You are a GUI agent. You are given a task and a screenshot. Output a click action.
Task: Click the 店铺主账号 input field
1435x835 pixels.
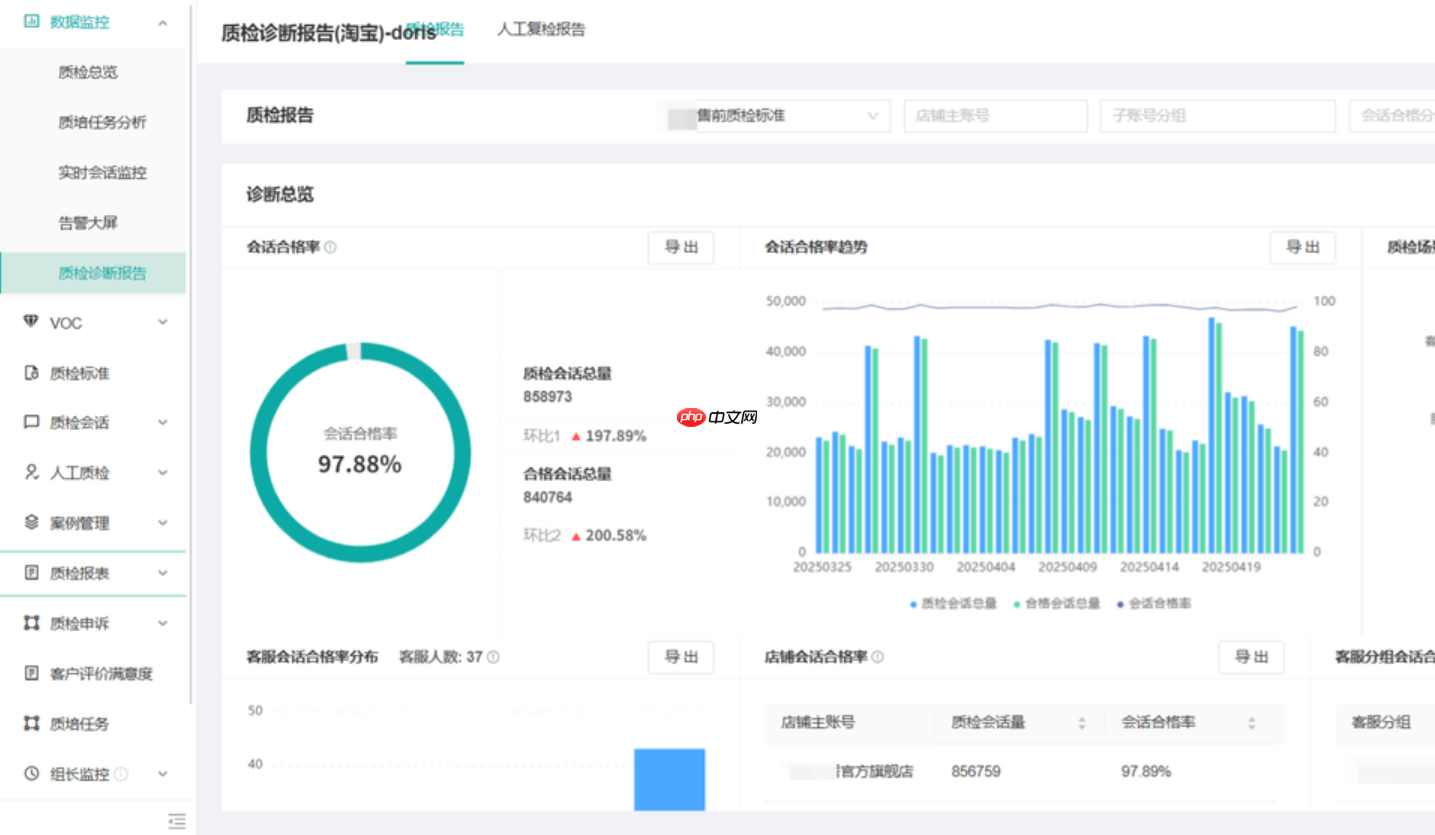tap(994, 116)
